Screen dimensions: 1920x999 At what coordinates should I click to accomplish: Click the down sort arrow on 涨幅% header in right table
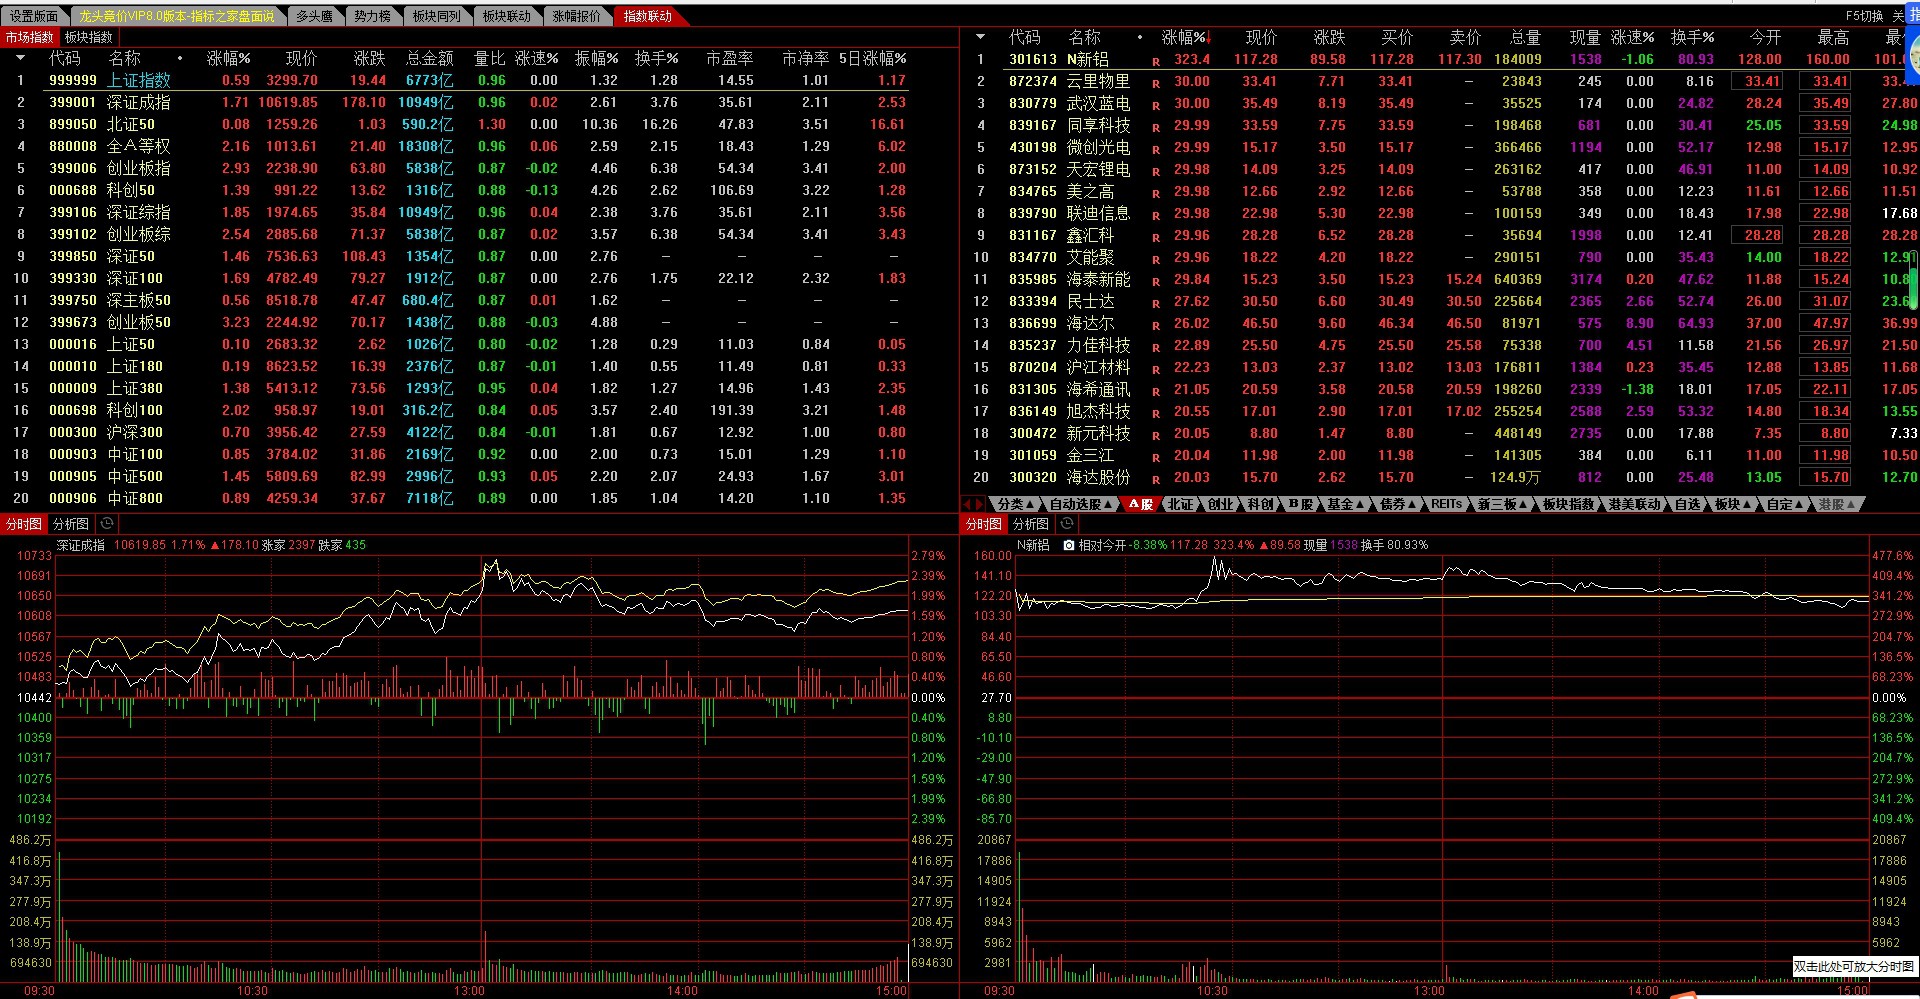[1209, 38]
